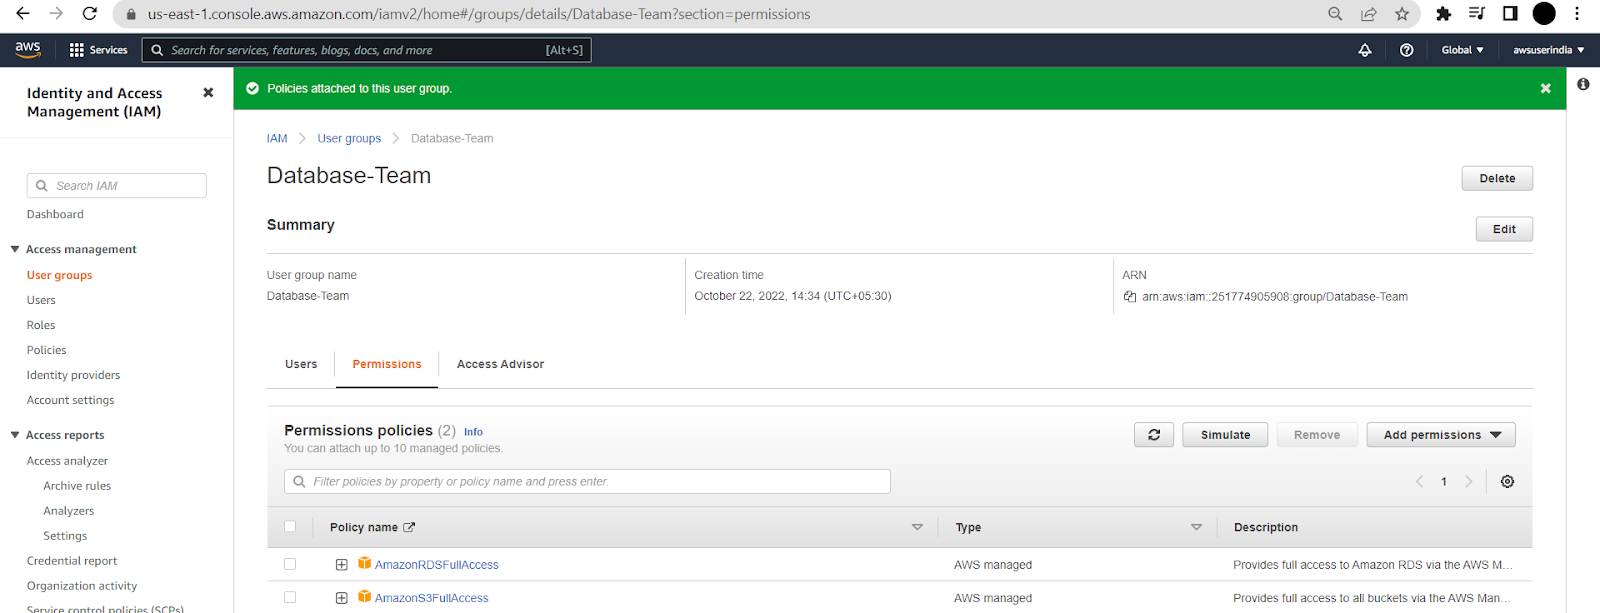This screenshot has height=613, width=1600.
Task: Click the browser address bar URL
Action: [x=479, y=14]
